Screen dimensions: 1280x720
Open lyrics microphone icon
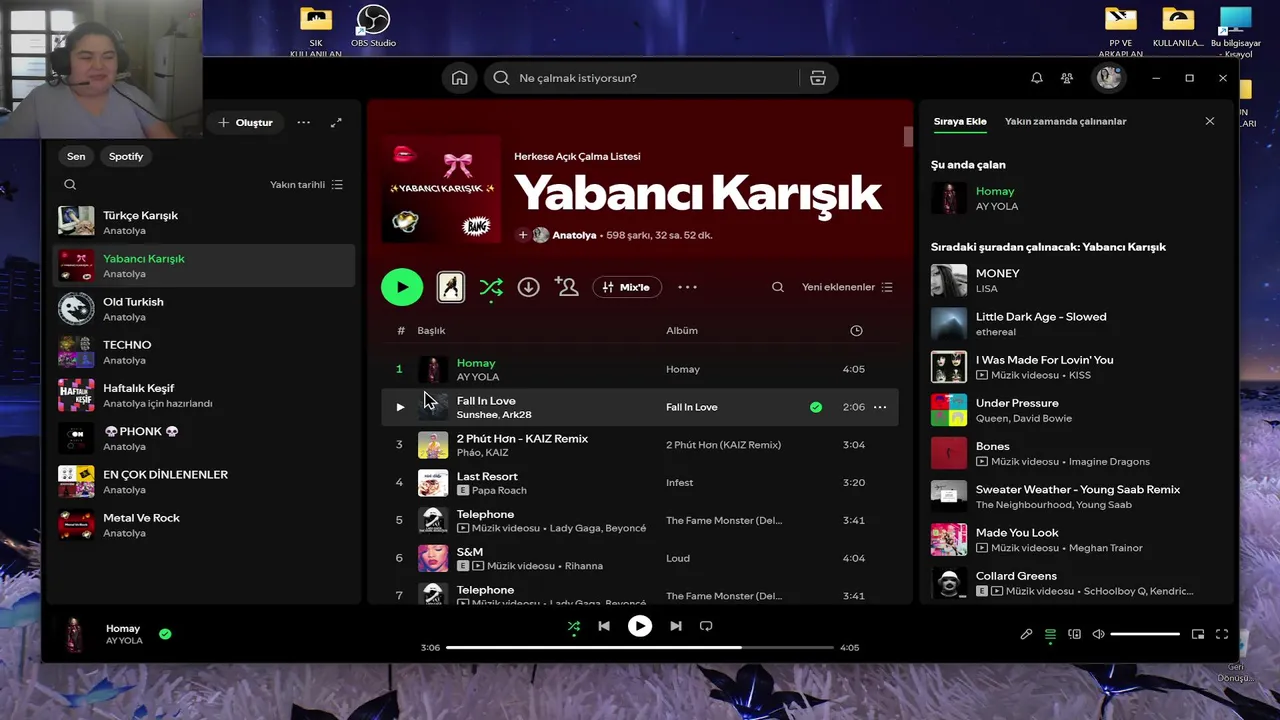pyautogui.click(x=1026, y=634)
